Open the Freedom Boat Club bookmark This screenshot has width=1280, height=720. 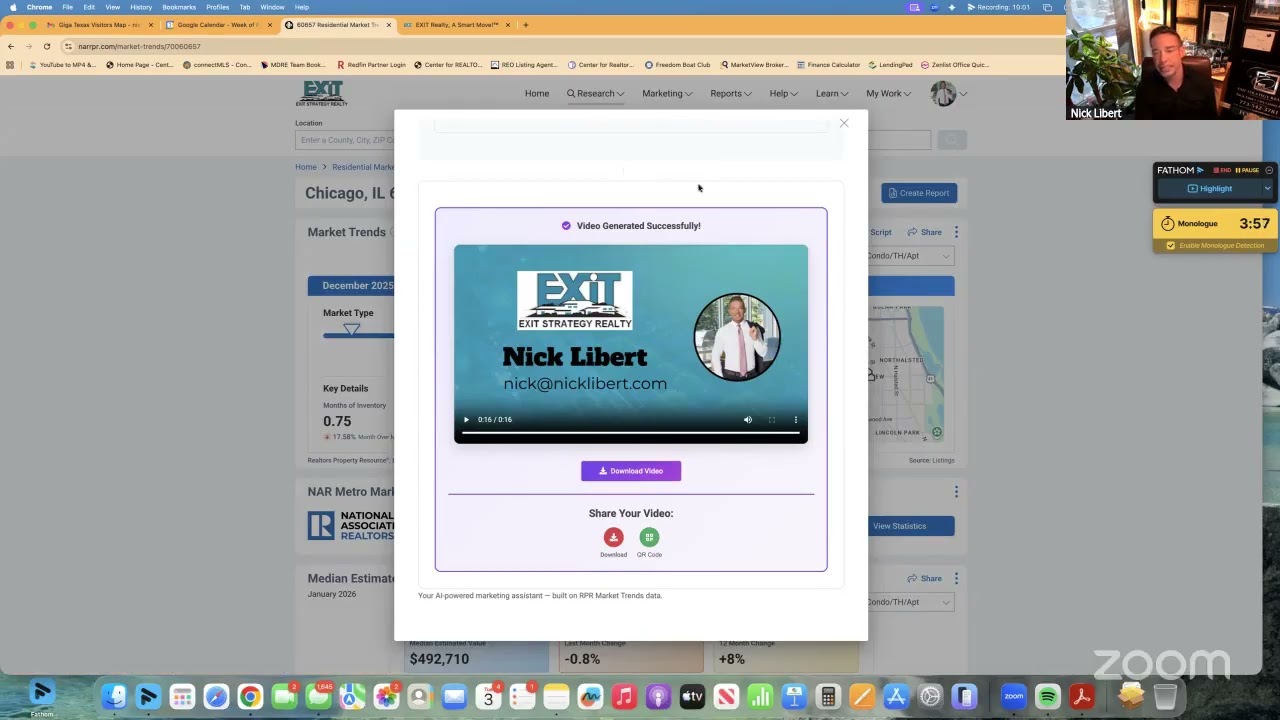[677, 65]
